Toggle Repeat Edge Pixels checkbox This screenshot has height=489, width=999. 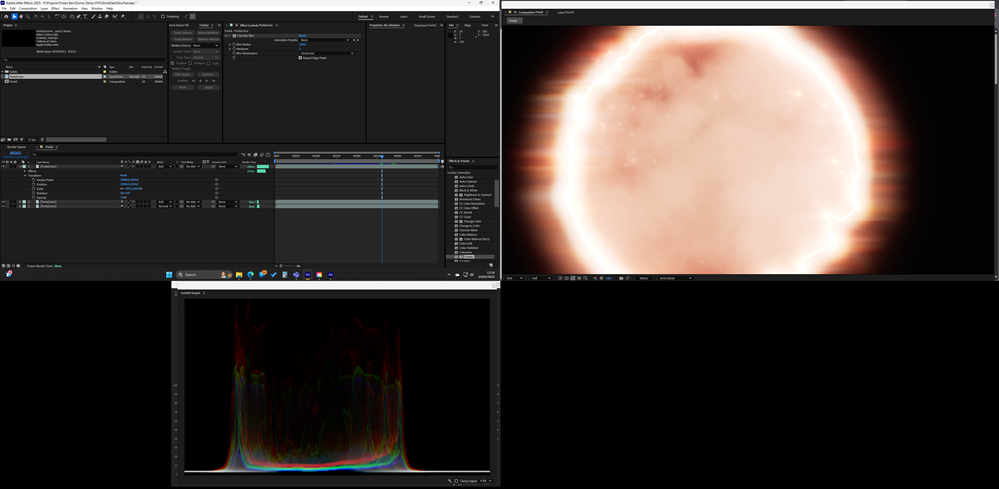click(301, 58)
